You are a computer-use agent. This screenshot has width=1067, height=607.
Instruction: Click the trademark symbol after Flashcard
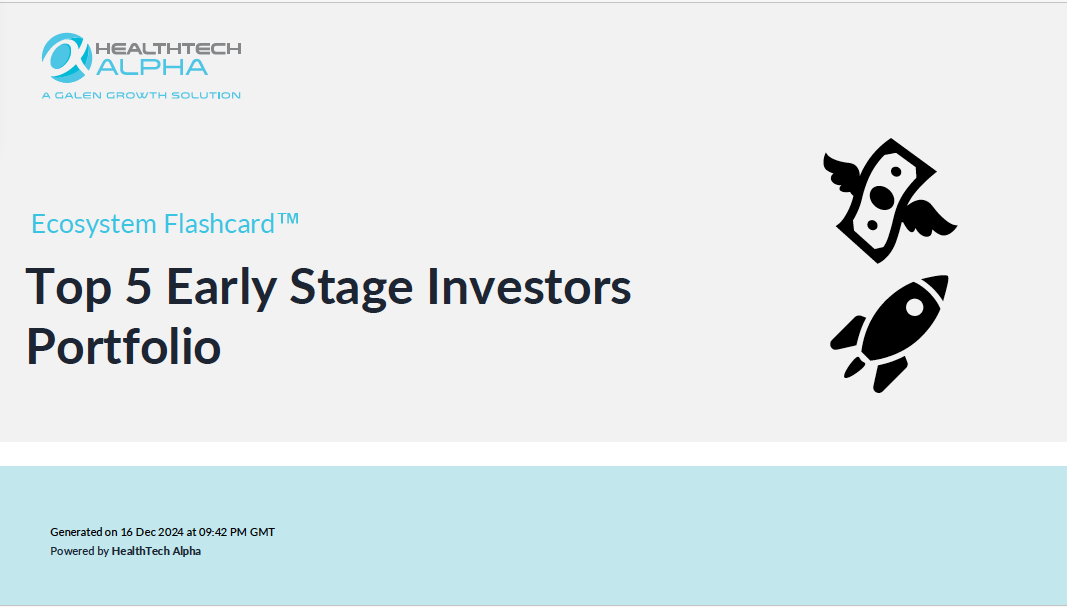coord(288,218)
